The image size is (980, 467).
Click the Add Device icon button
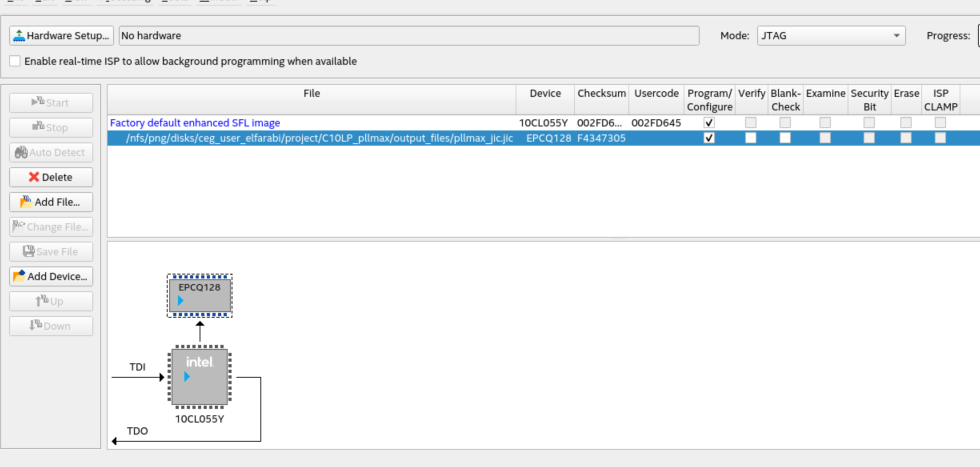coord(51,276)
